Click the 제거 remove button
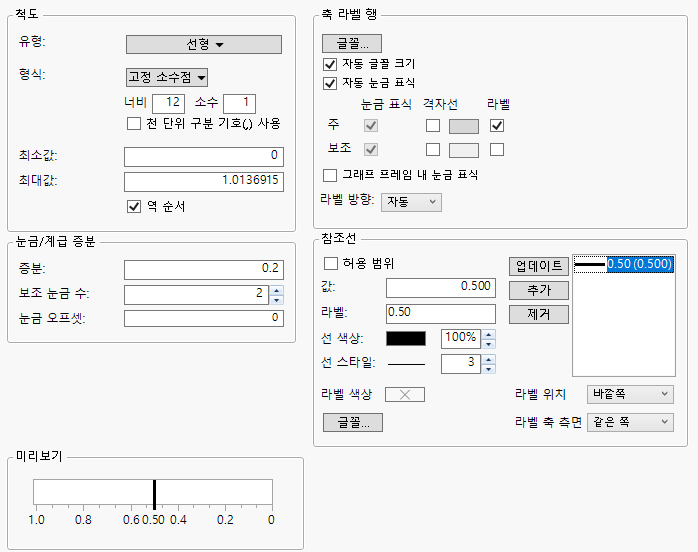This screenshot has height=552, width=698. pyautogui.click(x=539, y=314)
